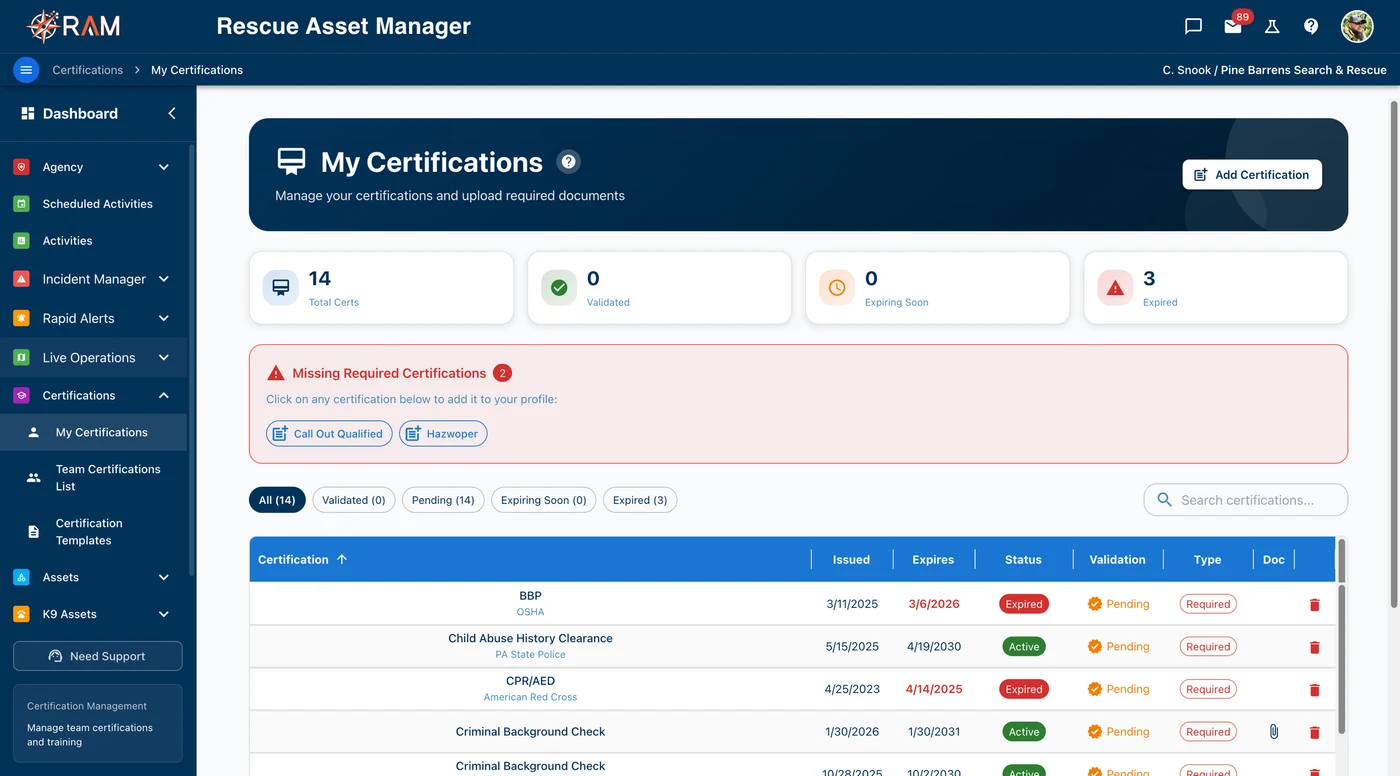Click the Total Certs summary card
Image resolution: width=1400 pixels, height=776 pixels.
click(x=381, y=288)
